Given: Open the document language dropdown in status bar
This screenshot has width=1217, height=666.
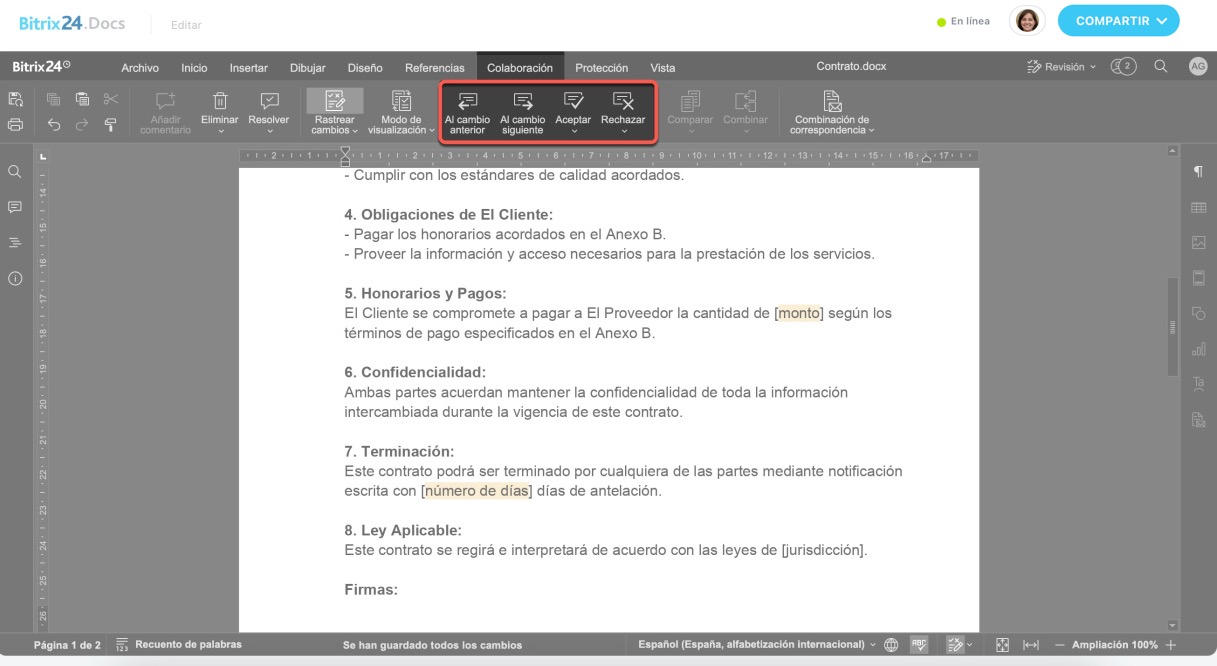Looking at the screenshot, I should 757,645.
